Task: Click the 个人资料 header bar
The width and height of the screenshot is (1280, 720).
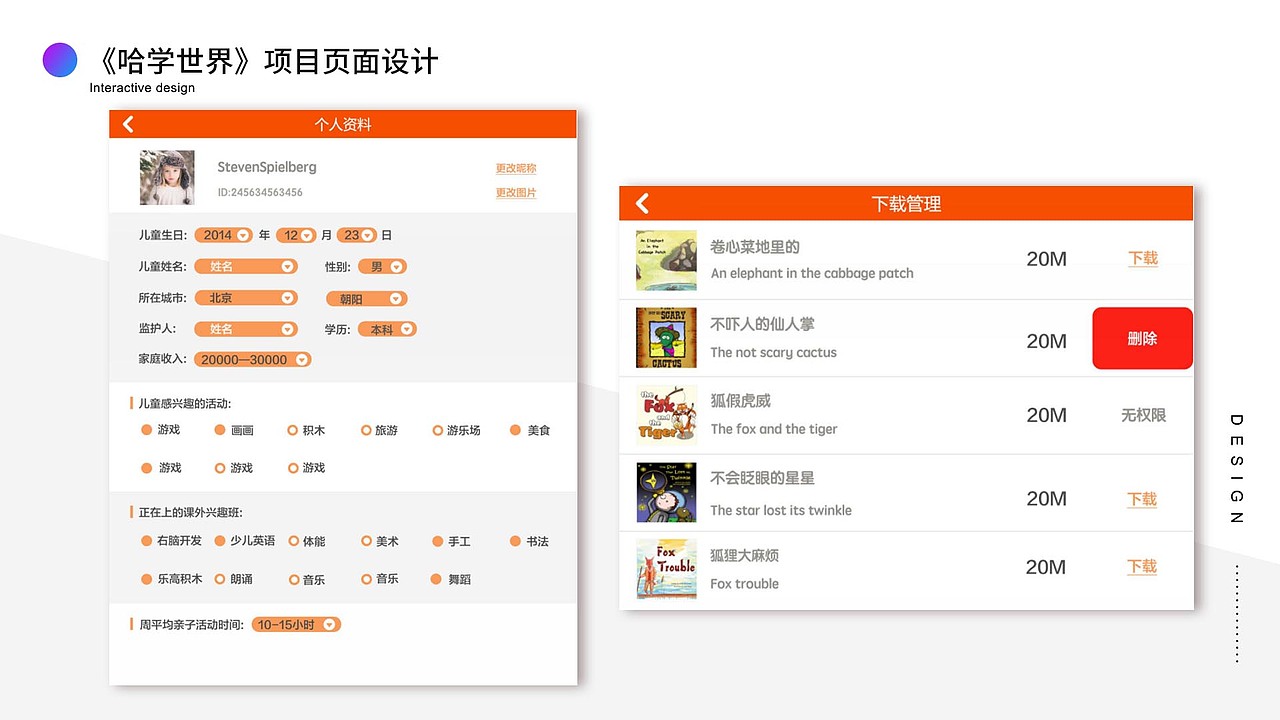Action: [343, 123]
